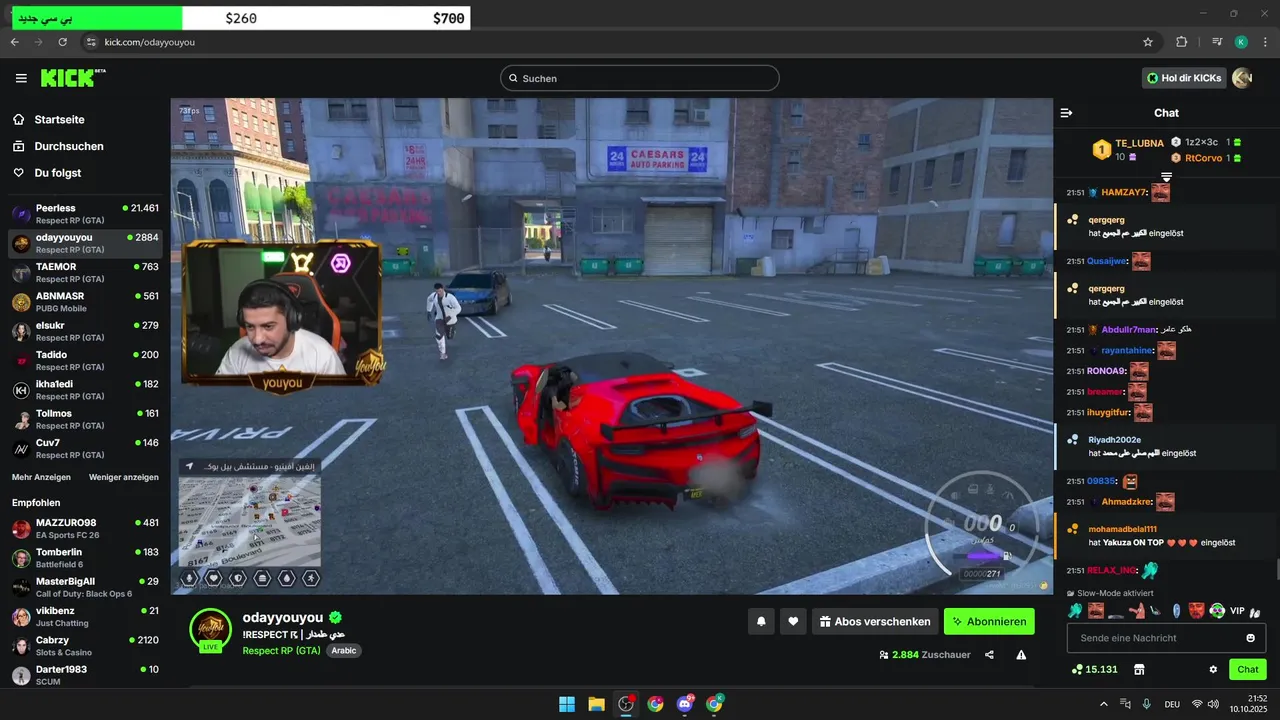Screen dimensions: 1280x720
Task: Click Weniger anzeigen to collapse list
Action: click(x=124, y=477)
